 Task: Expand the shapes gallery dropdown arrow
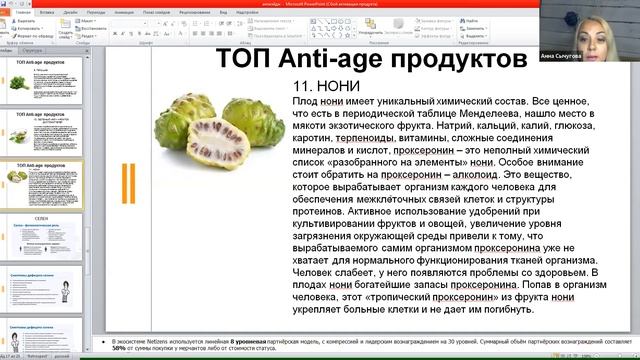[354, 36]
